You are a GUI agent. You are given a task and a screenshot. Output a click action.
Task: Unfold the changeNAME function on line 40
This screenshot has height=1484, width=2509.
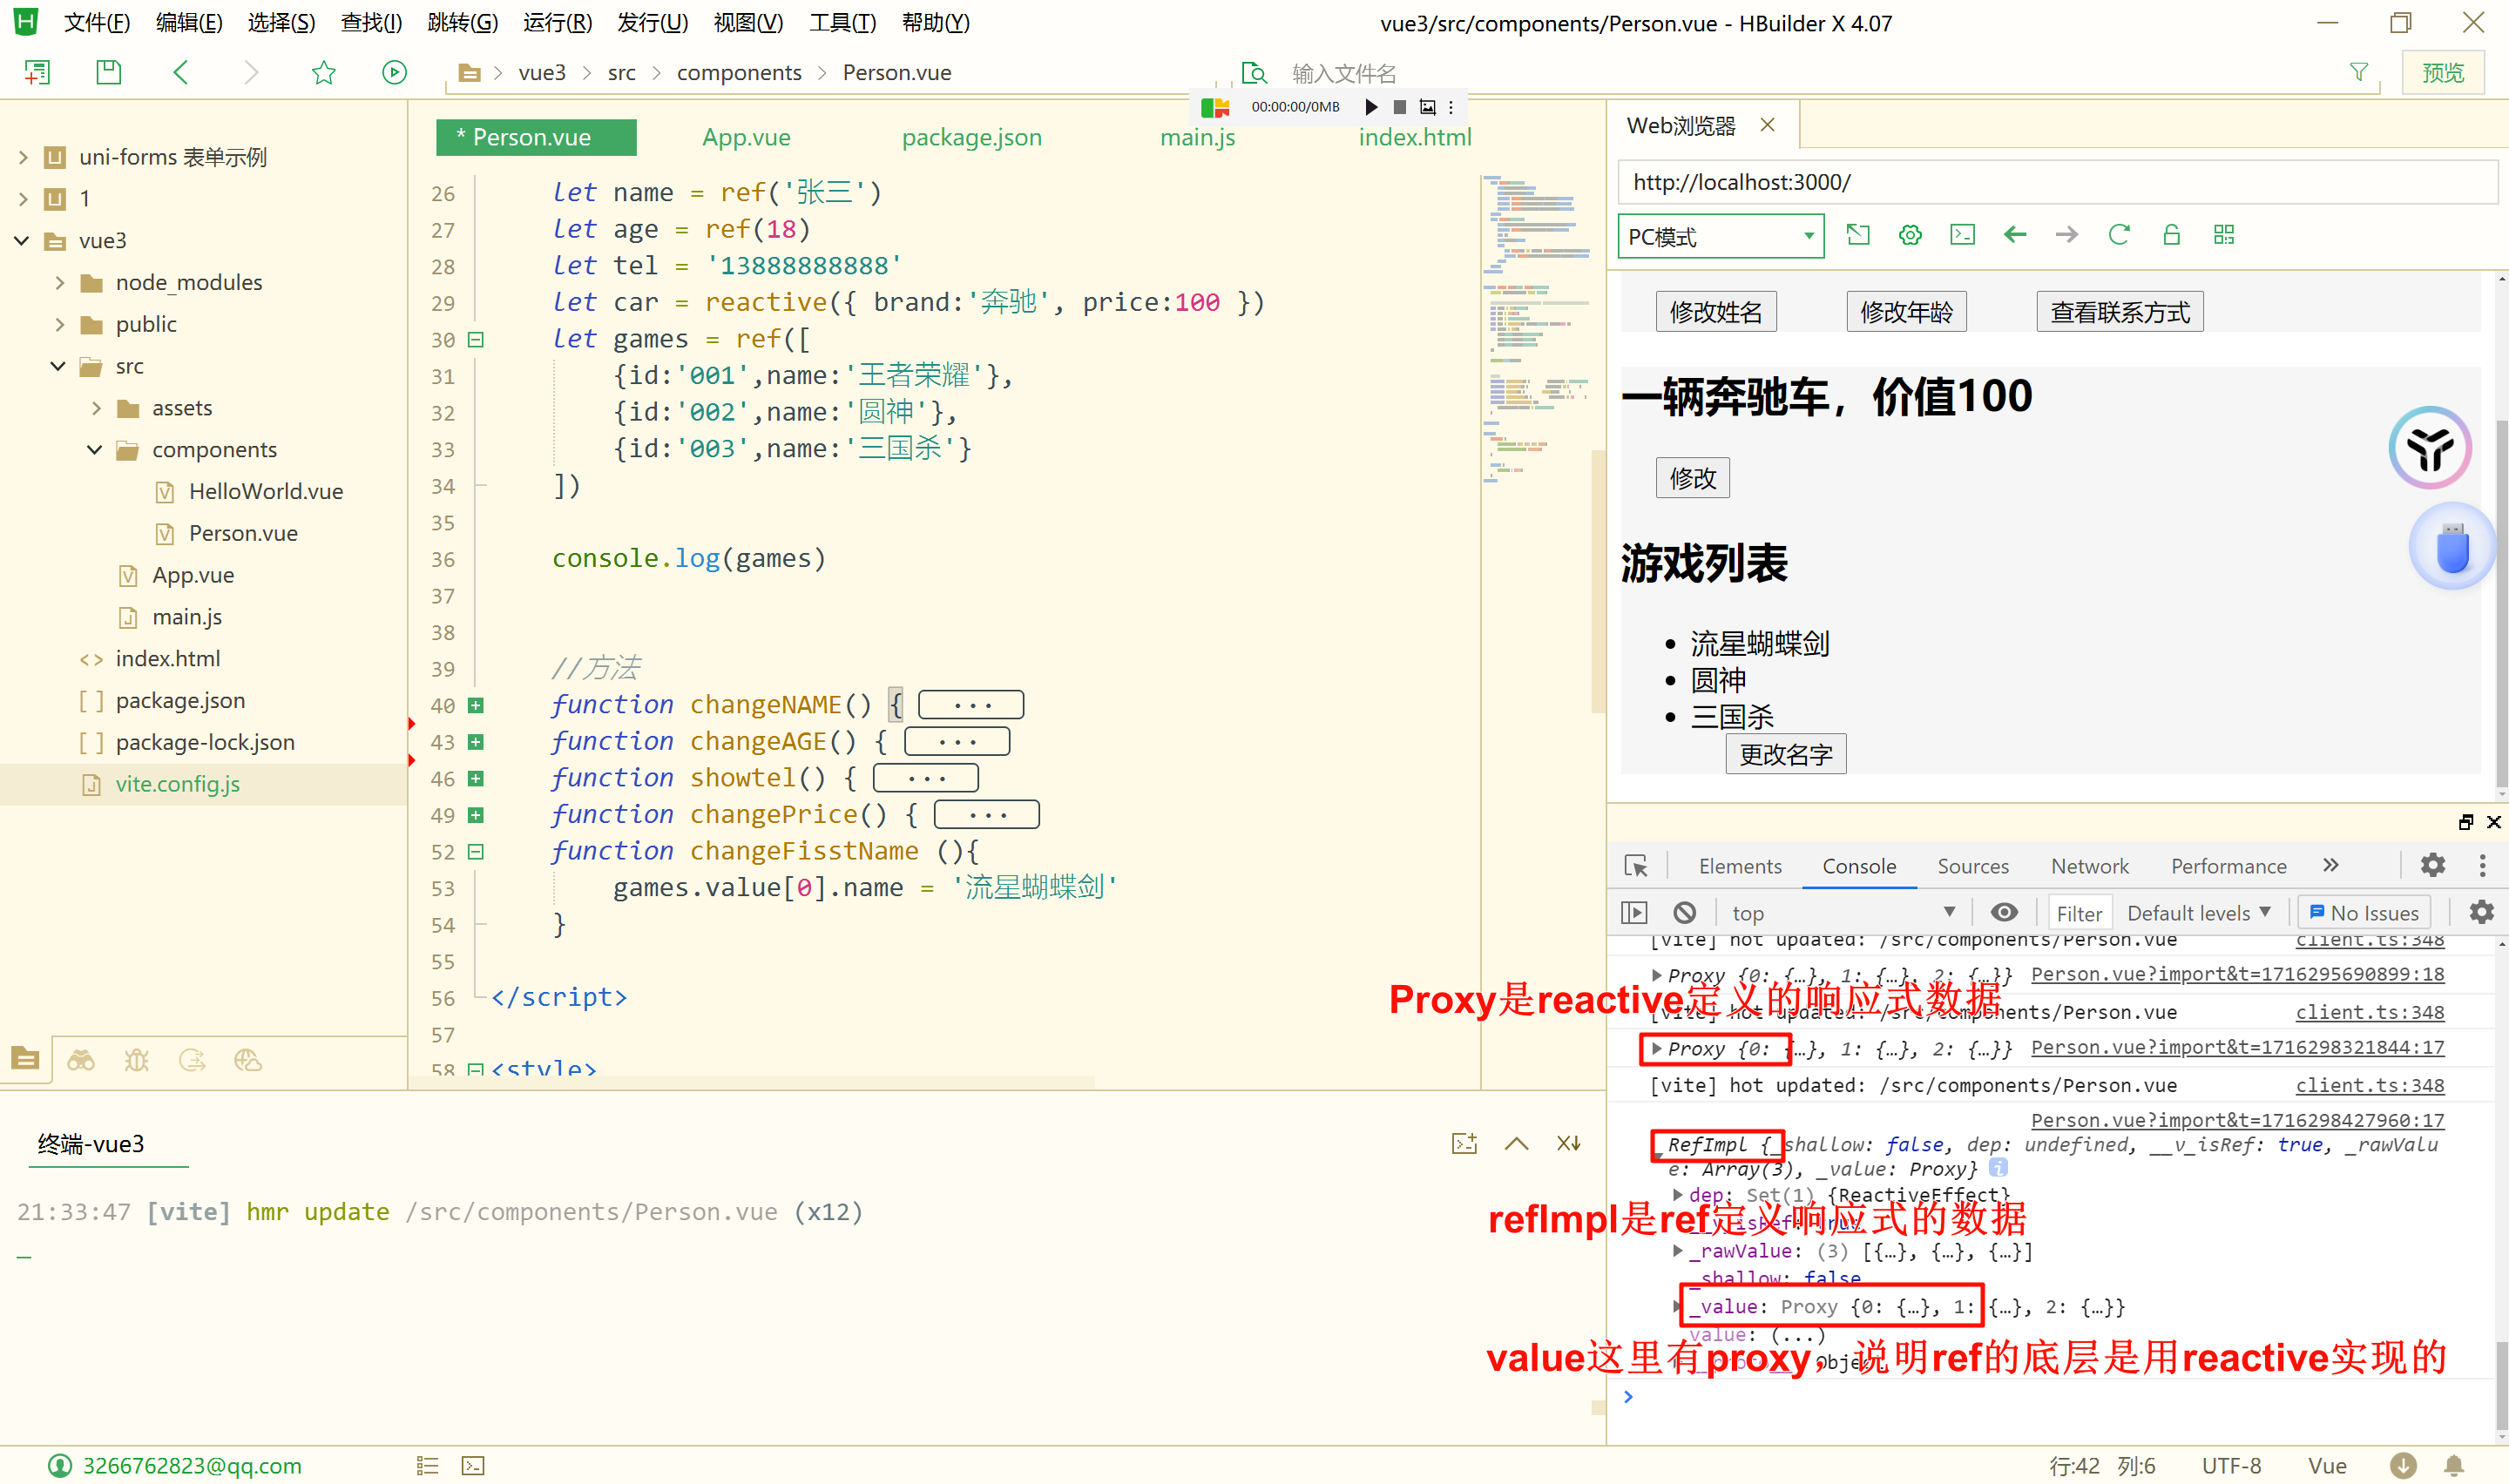pyautogui.click(x=476, y=705)
